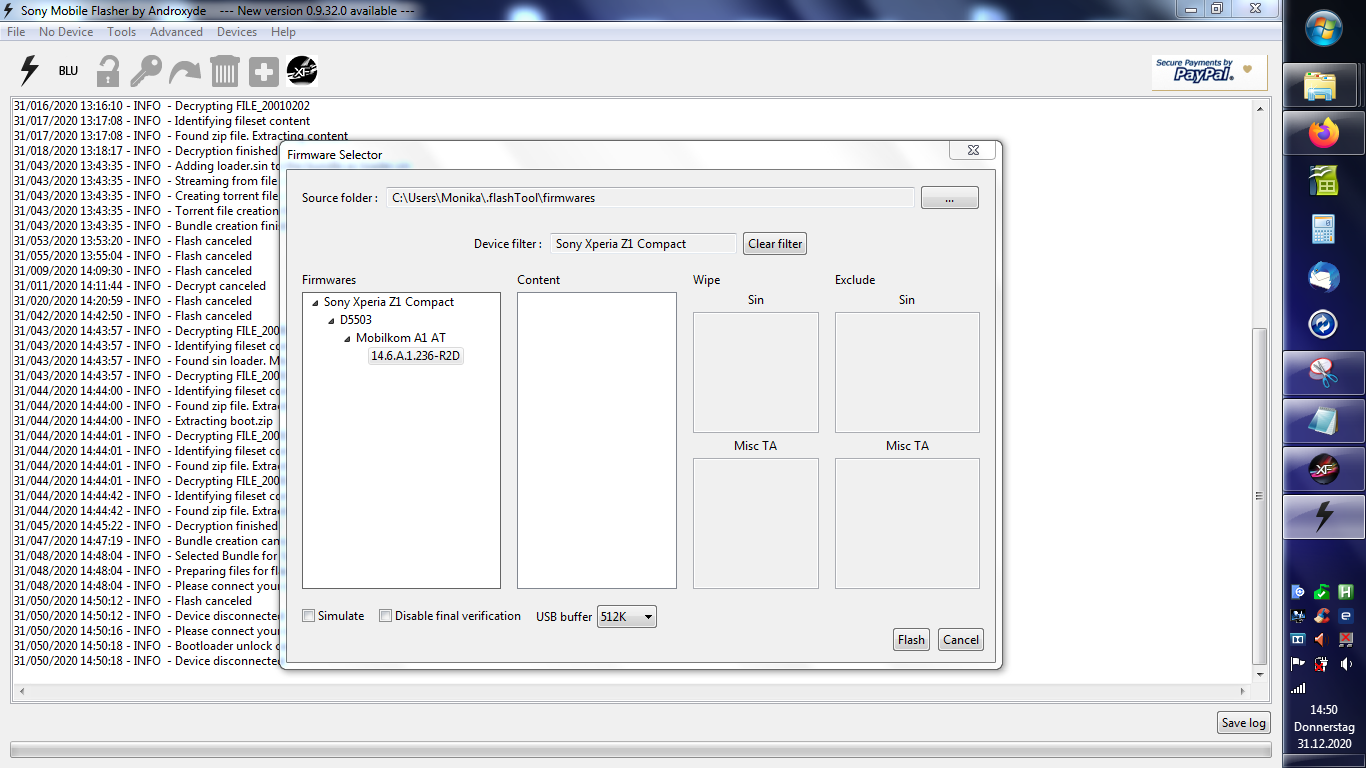Click the browse '...' source folder button
Image resolution: width=1366 pixels, height=768 pixels.
pyautogui.click(x=949, y=198)
